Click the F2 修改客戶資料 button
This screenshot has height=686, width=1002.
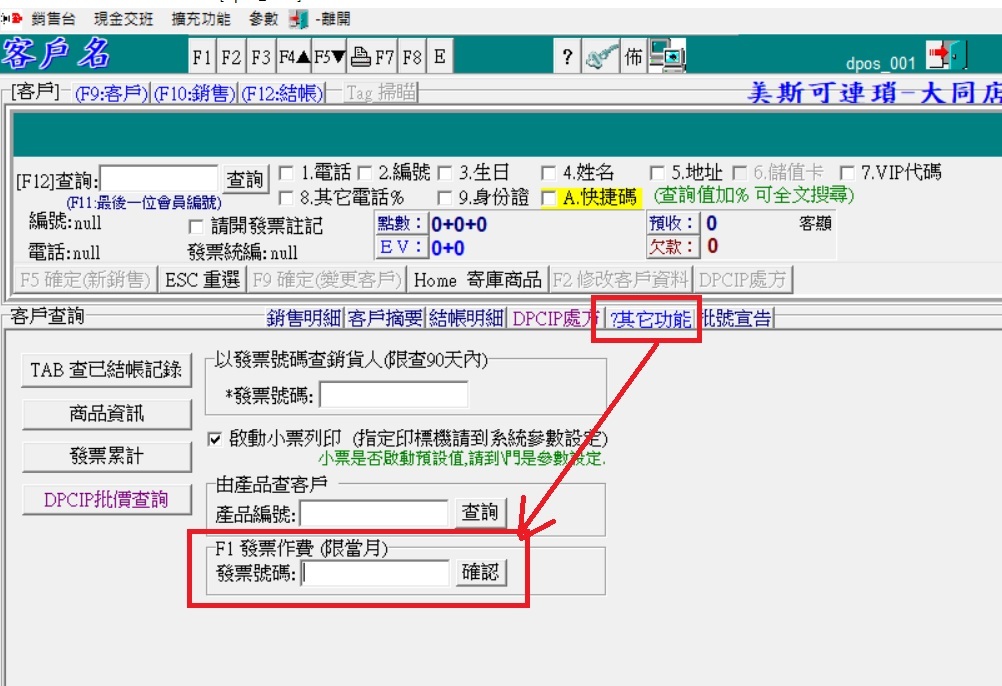[x=620, y=280]
